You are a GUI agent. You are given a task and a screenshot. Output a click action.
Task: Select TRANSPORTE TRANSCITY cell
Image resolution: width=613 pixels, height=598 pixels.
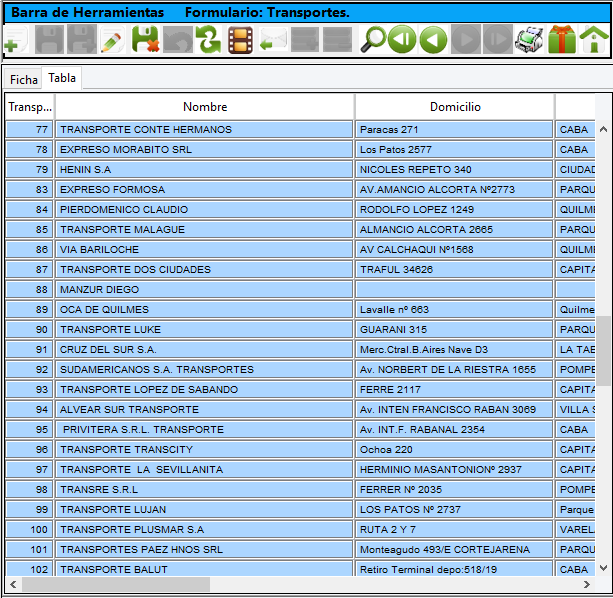[204, 449]
